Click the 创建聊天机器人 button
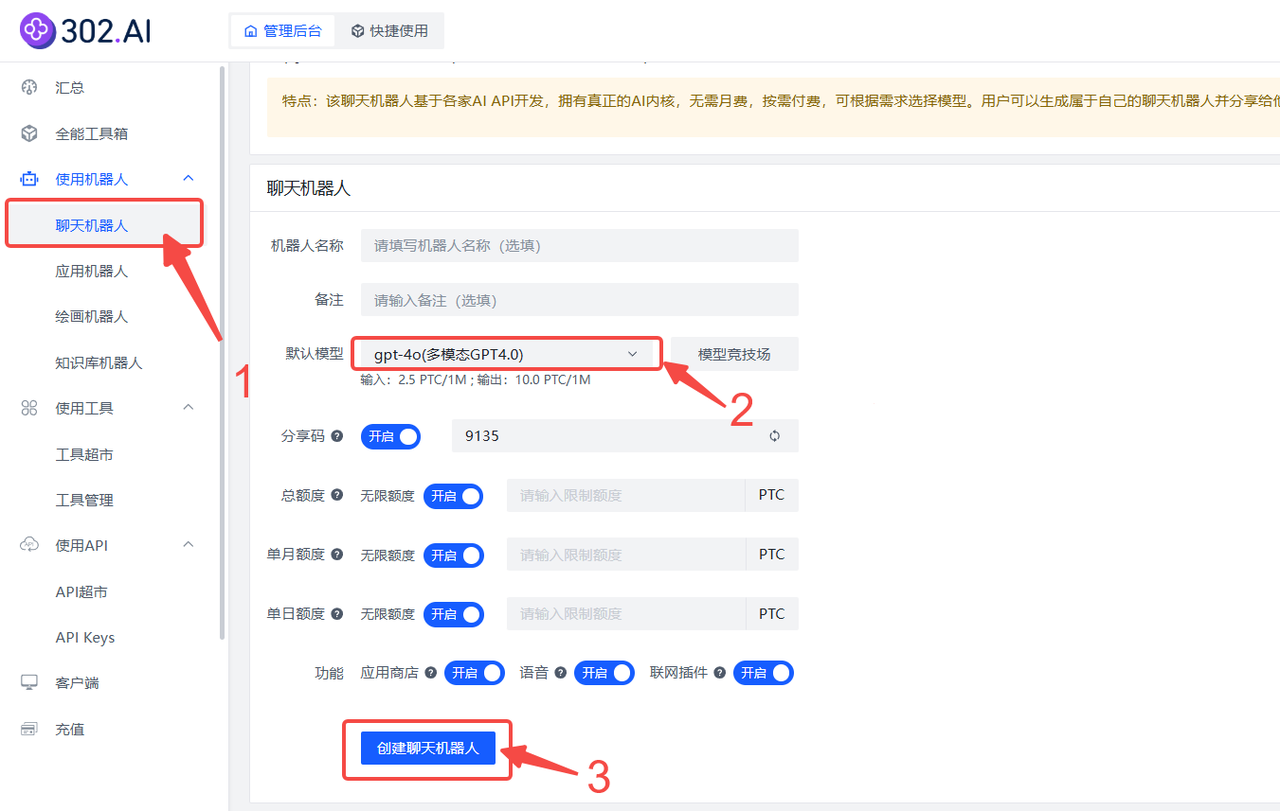Image resolution: width=1280 pixels, height=811 pixels. 428,748
